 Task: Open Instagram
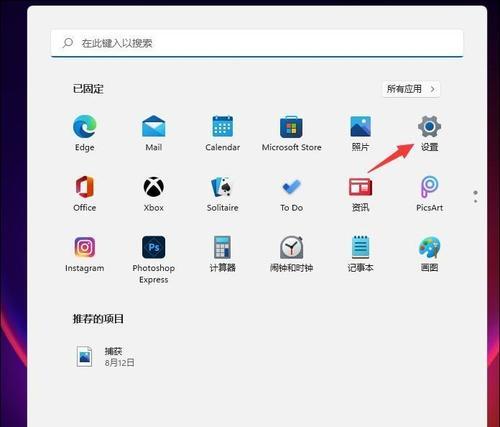click(85, 254)
